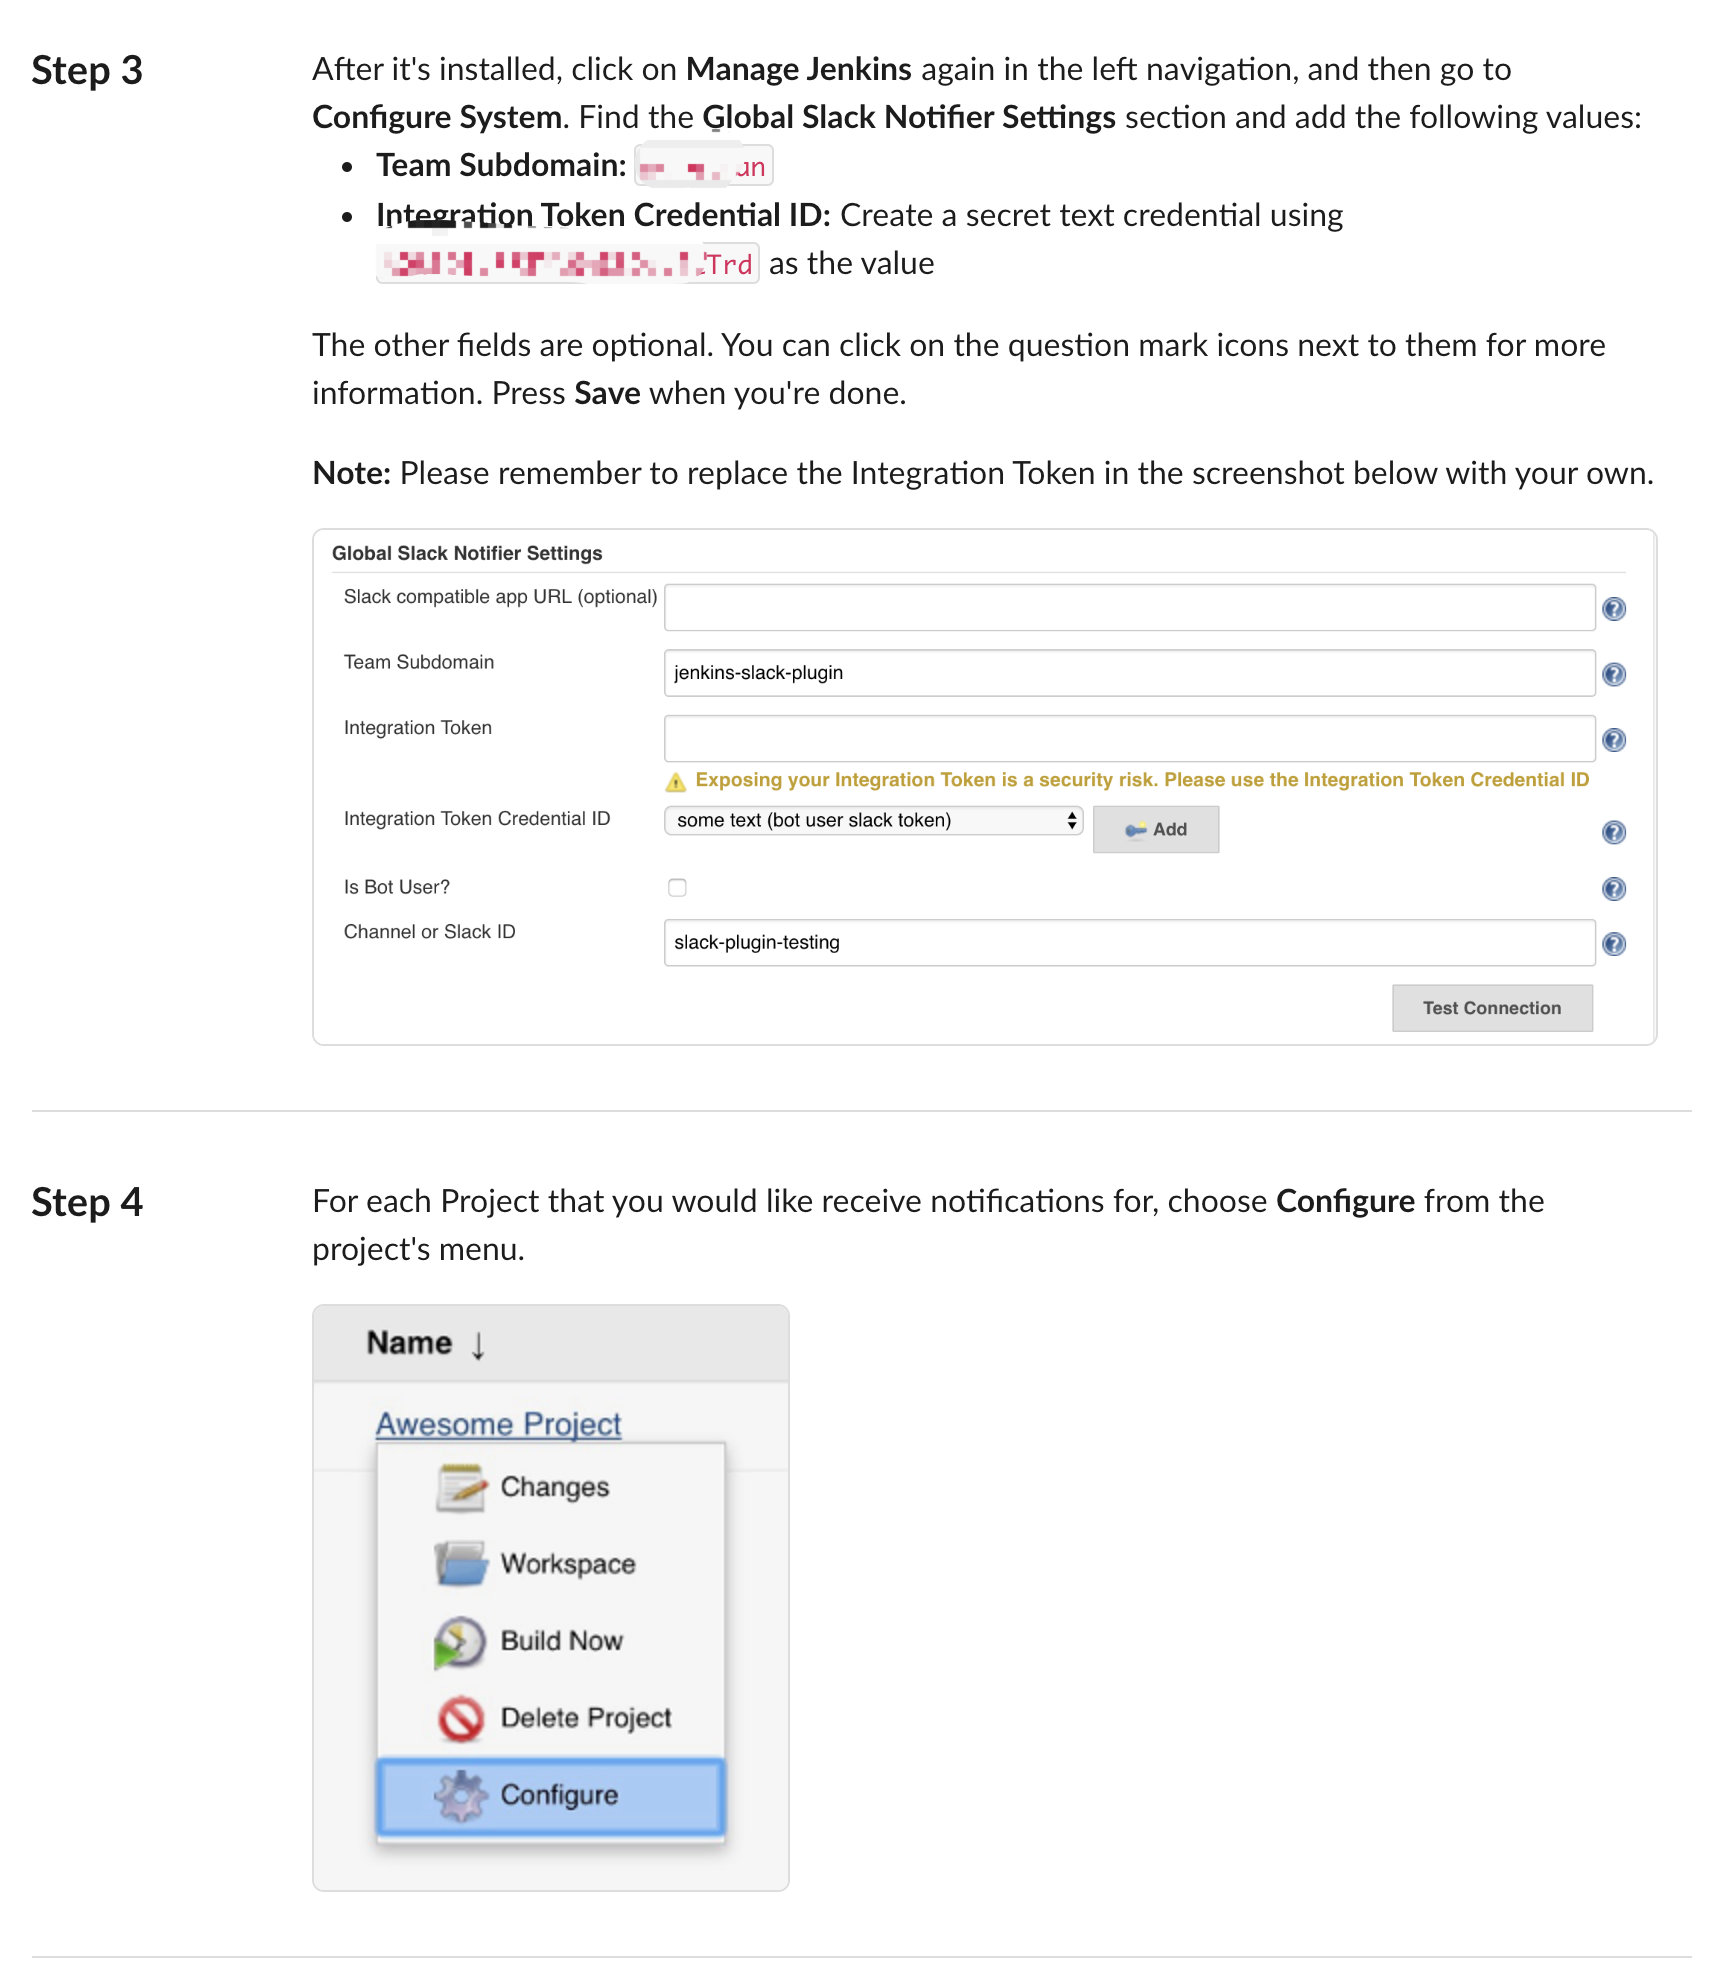Select Build Now from project menu
This screenshot has width=1728, height=1968.
point(561,1641)
